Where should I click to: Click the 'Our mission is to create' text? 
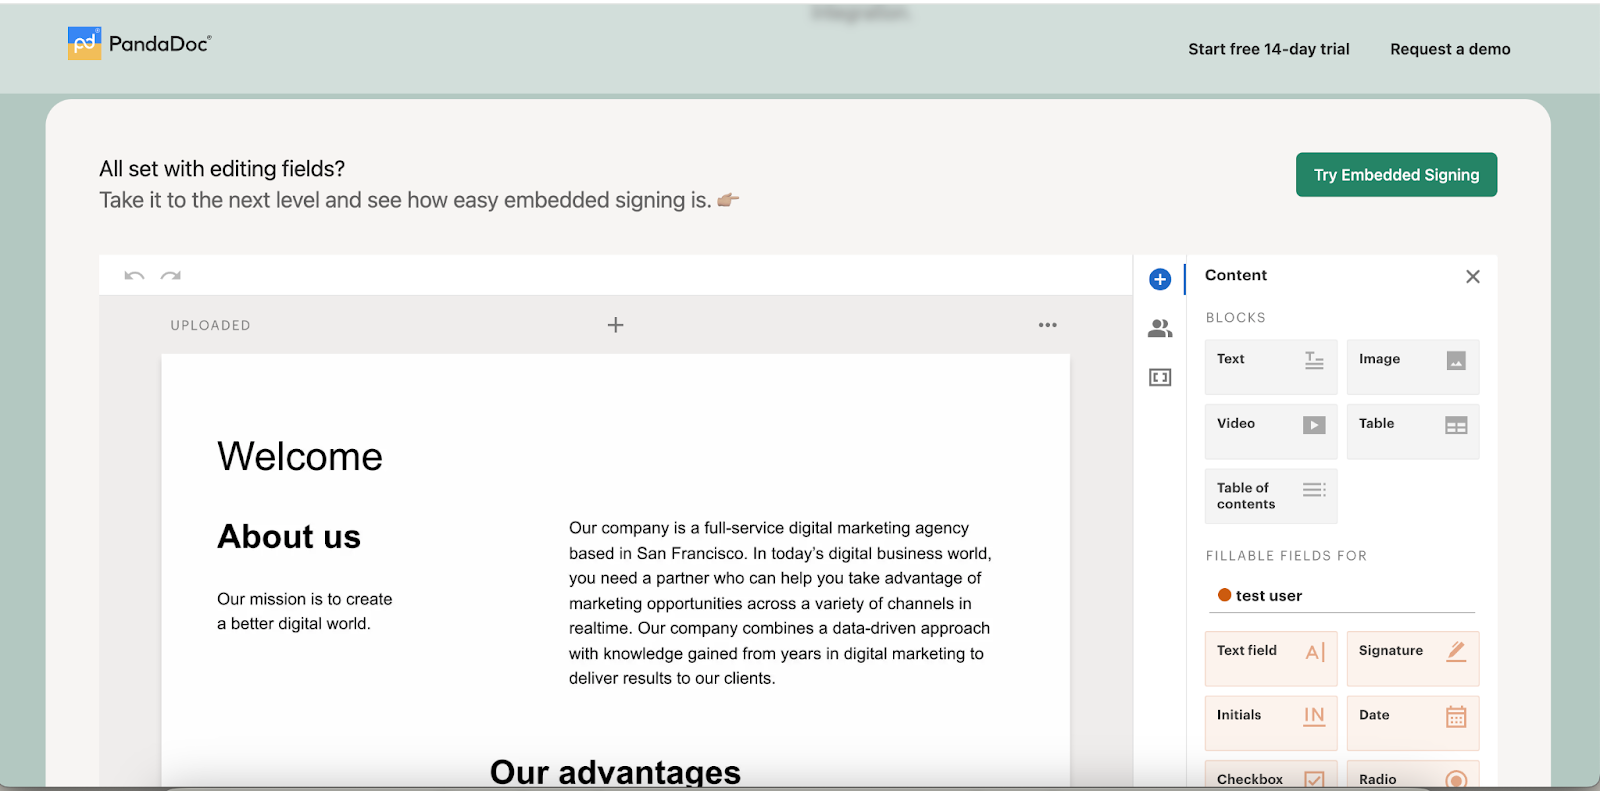(x=305, y=599)
